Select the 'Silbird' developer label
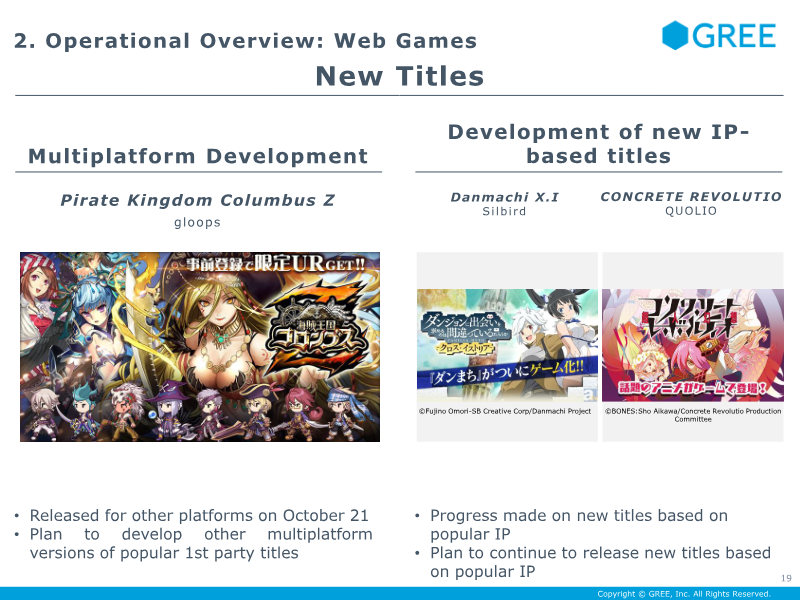The height and width of the screenshot is (600, 800). coord(504,211)
